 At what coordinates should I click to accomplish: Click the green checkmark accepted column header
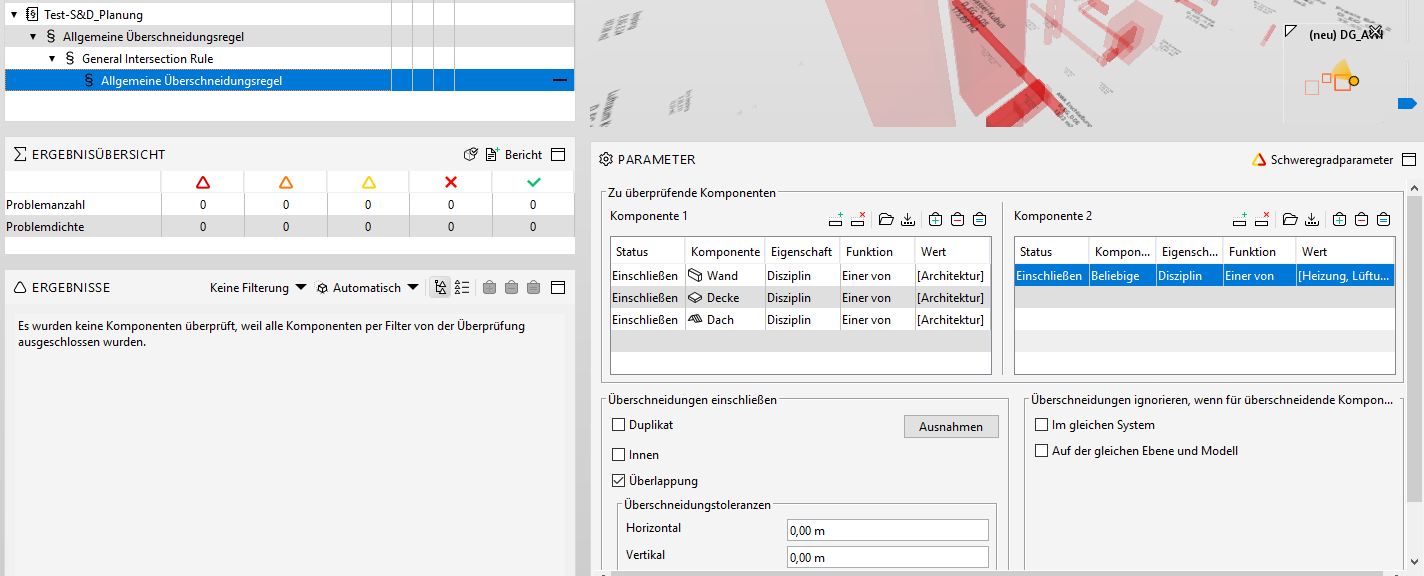[533, 182]
